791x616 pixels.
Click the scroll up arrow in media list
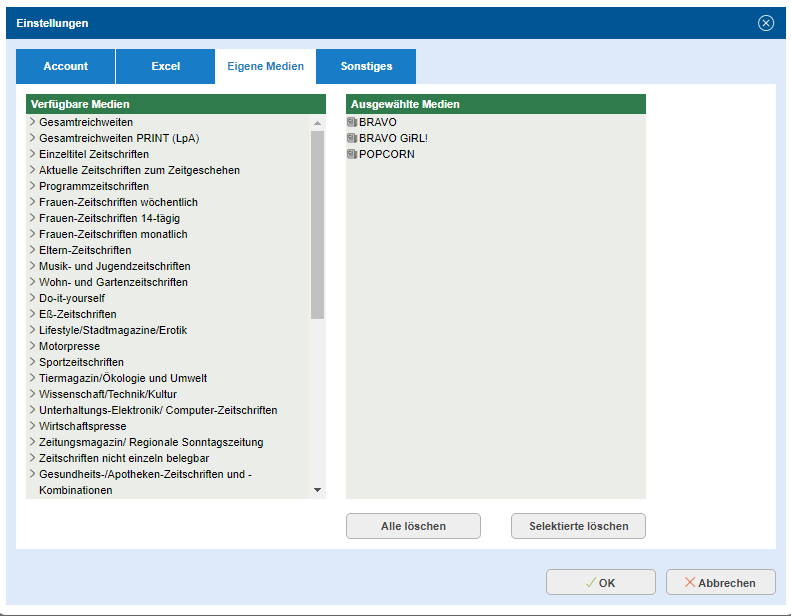[318, 123]
